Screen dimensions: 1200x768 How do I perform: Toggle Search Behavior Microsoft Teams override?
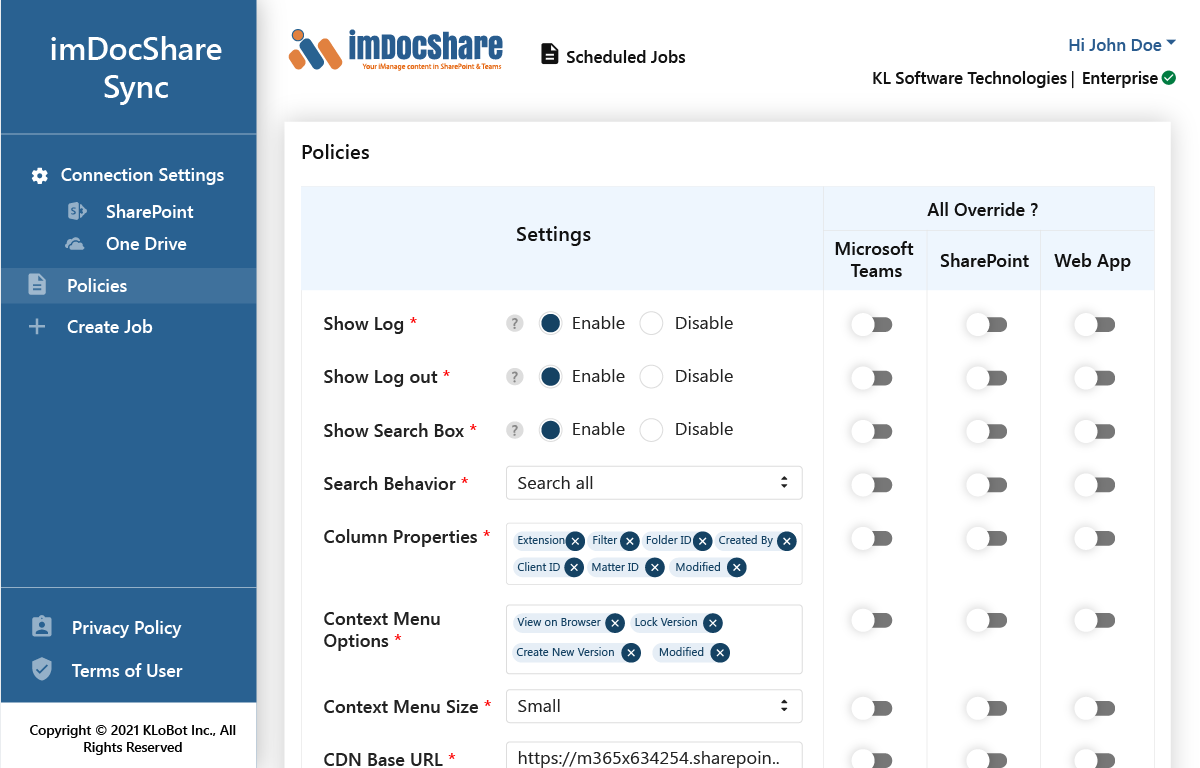[872, 484]
